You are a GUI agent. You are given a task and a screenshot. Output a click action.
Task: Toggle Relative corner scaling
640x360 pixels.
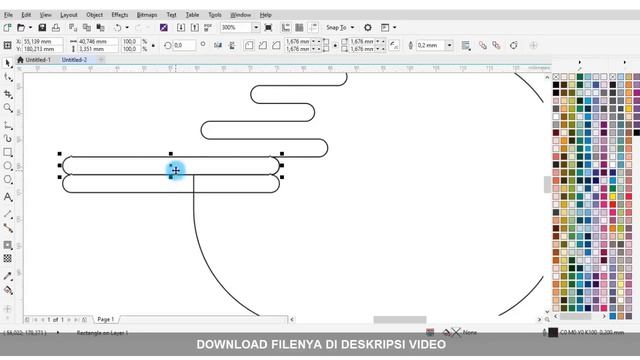tap(394, 45)
